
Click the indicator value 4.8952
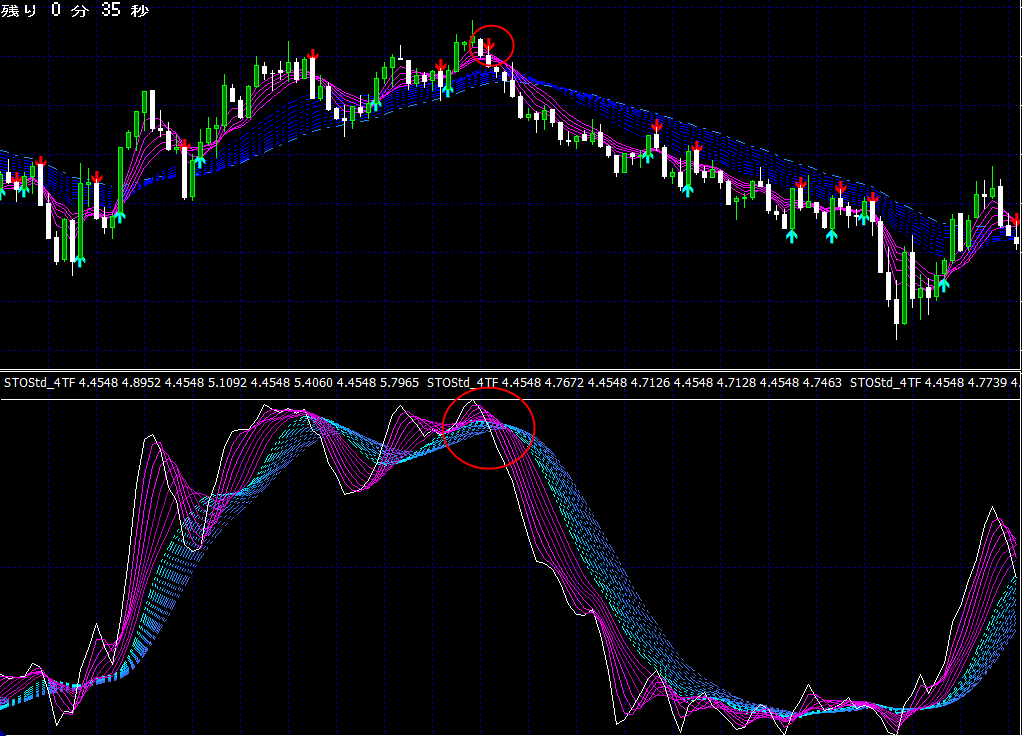point(141,383)
